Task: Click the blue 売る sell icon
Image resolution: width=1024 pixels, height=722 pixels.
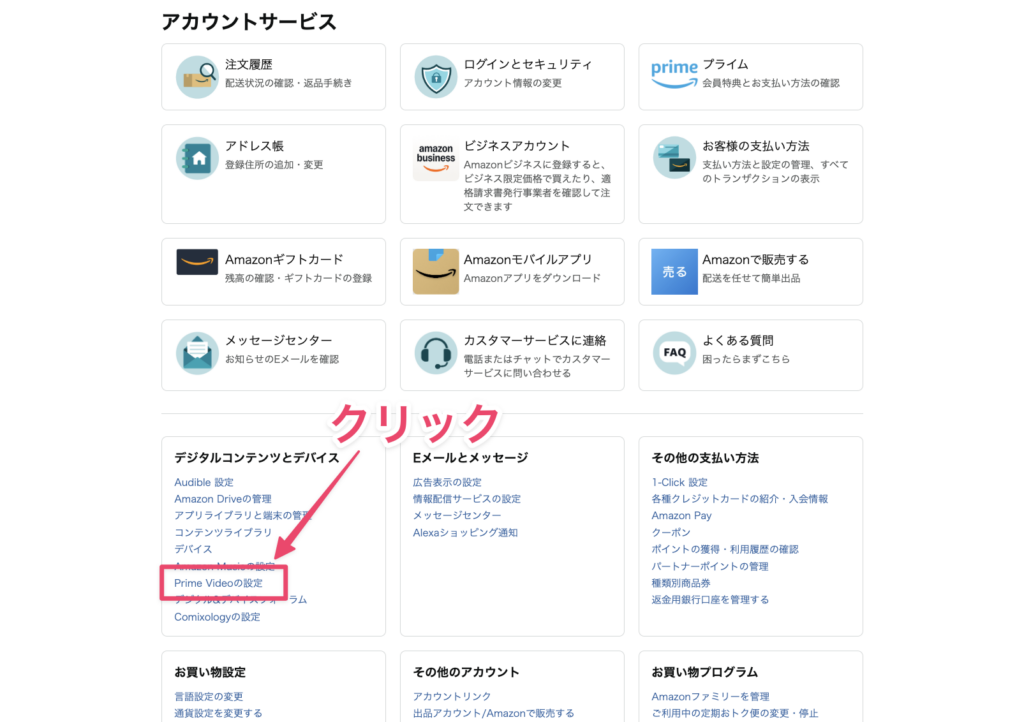Action: point(675,272)
